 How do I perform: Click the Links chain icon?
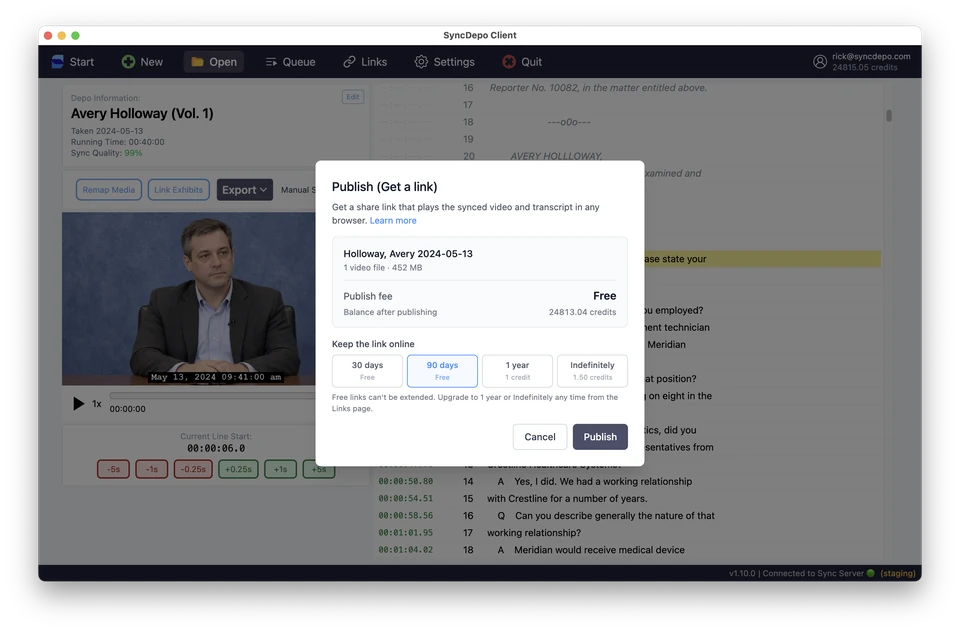(349, 62)
